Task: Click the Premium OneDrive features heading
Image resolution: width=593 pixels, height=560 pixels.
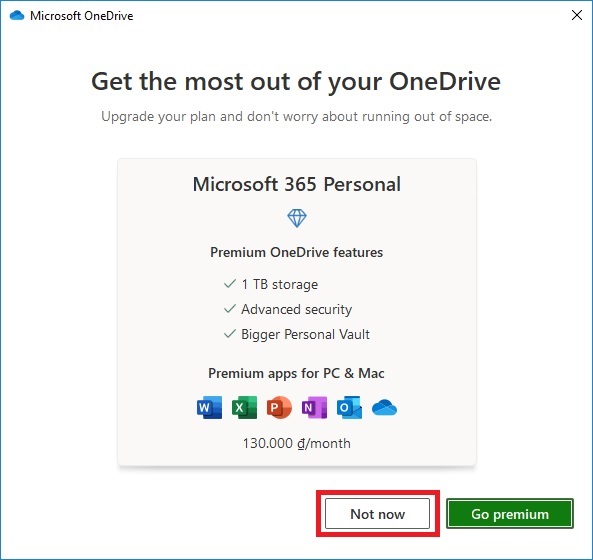Action: coord(297,252)
